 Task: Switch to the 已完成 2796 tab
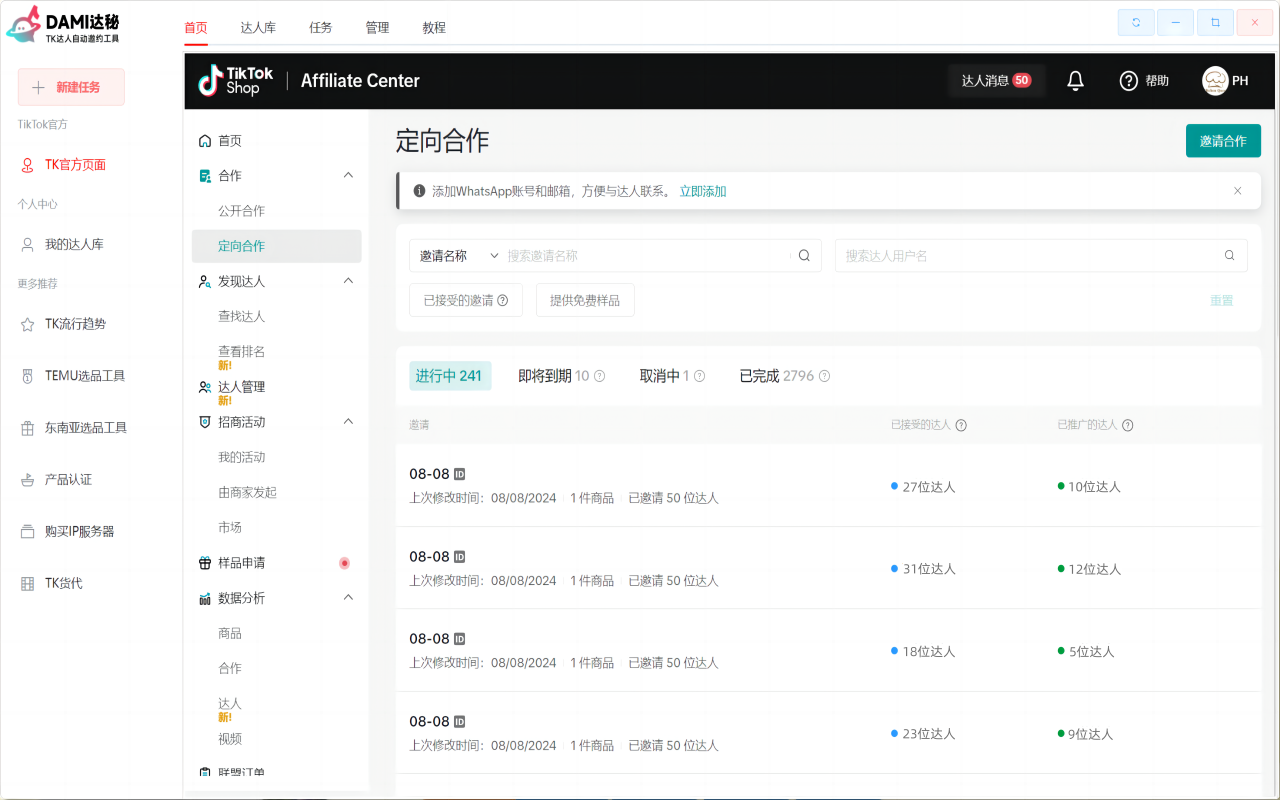click(x=784, y=375)
